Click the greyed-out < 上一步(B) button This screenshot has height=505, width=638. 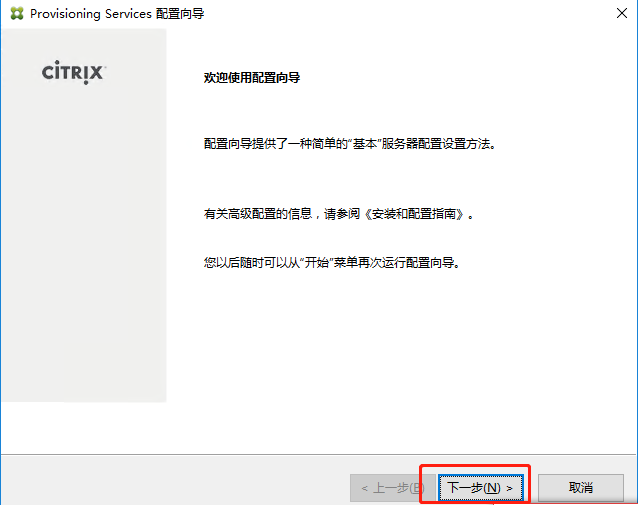tap(387, 488)
